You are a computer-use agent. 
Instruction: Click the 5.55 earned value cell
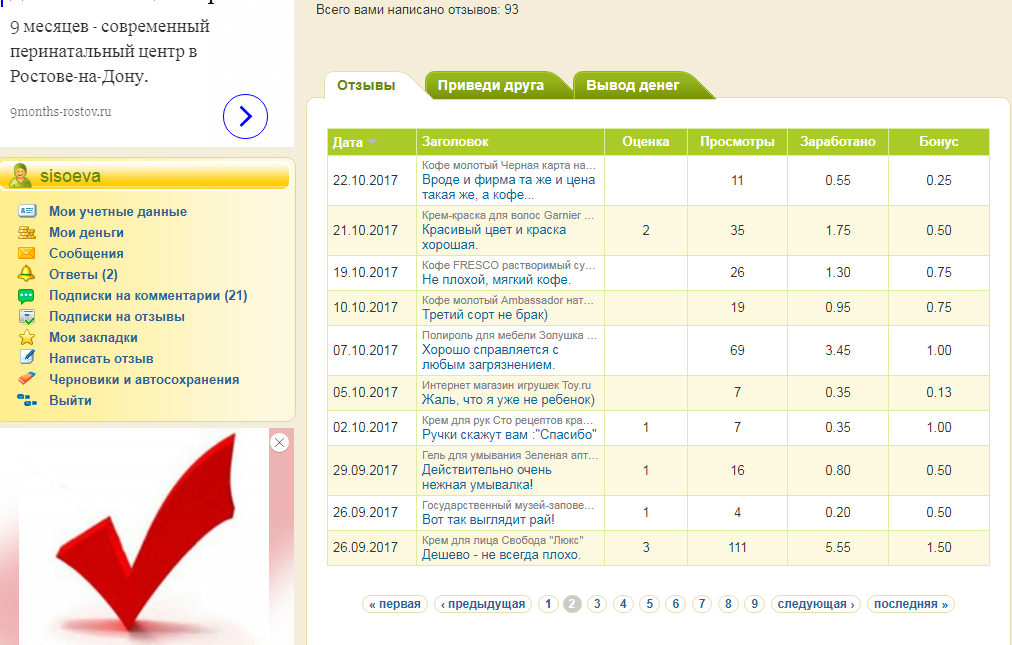[x=838, y=548]
